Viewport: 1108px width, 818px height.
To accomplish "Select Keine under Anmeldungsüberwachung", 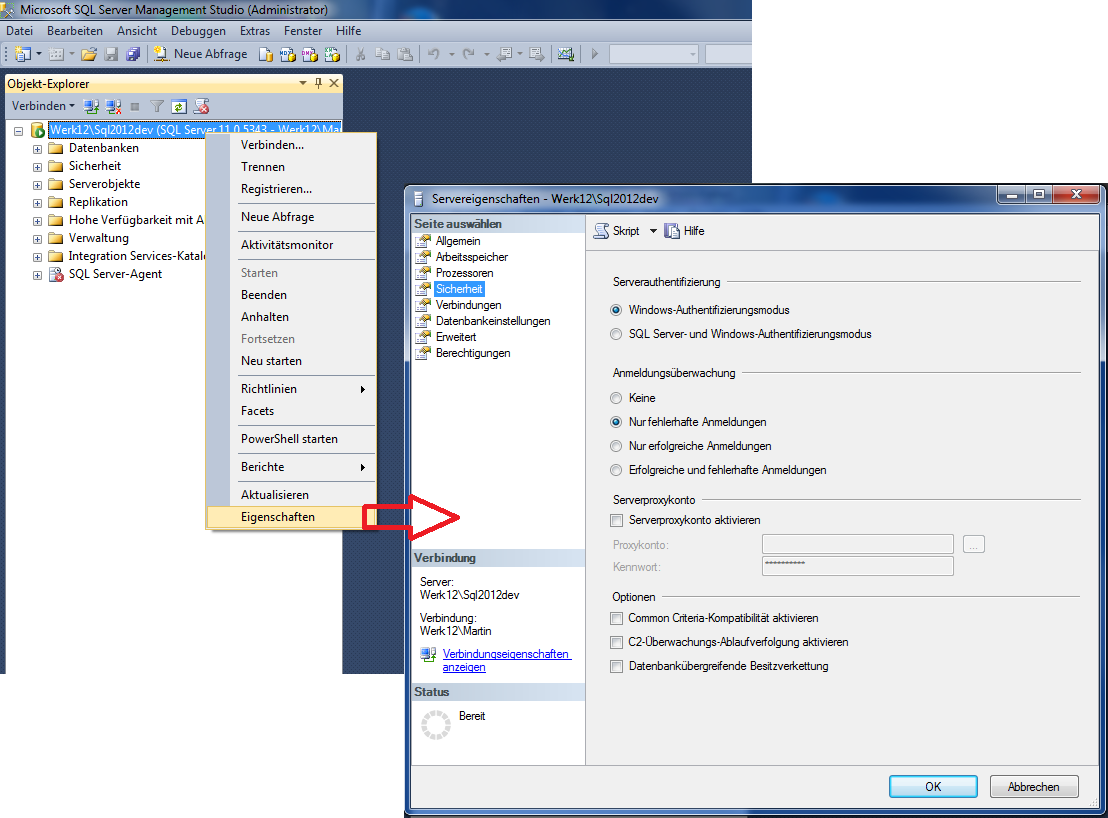I will (x=616, y=398).
